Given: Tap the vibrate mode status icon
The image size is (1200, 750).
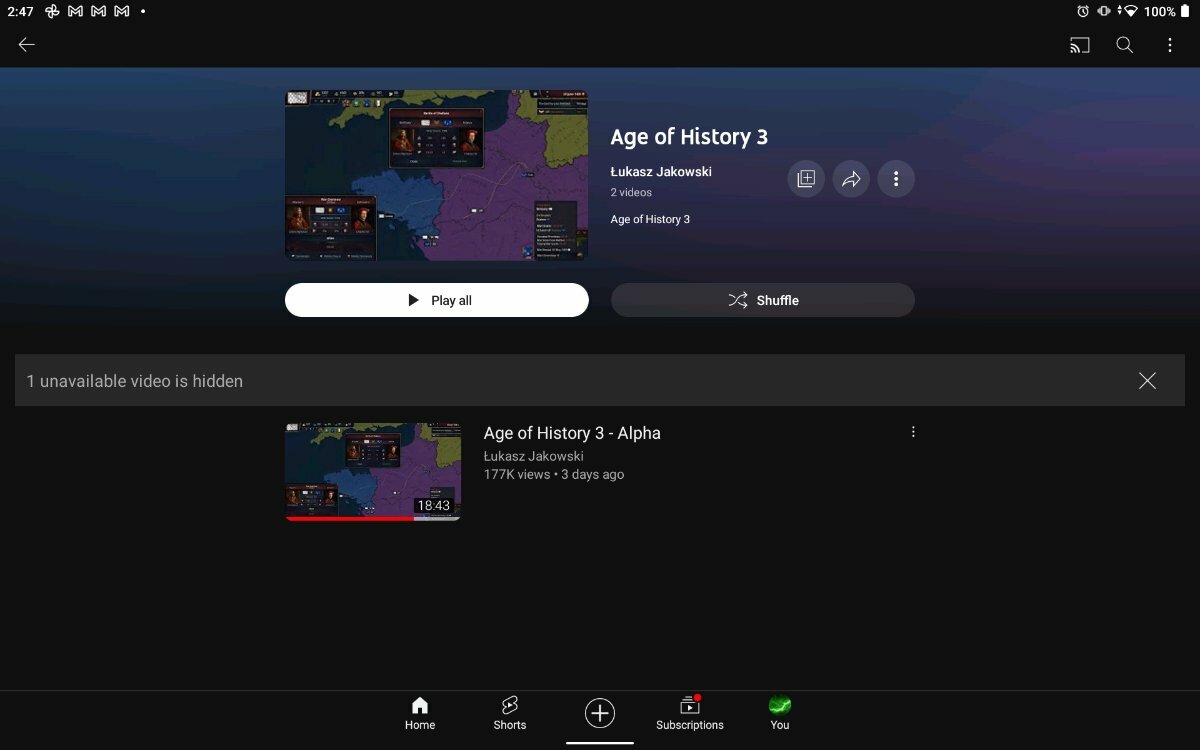Looking at the screenshot, I should 1104,11.
